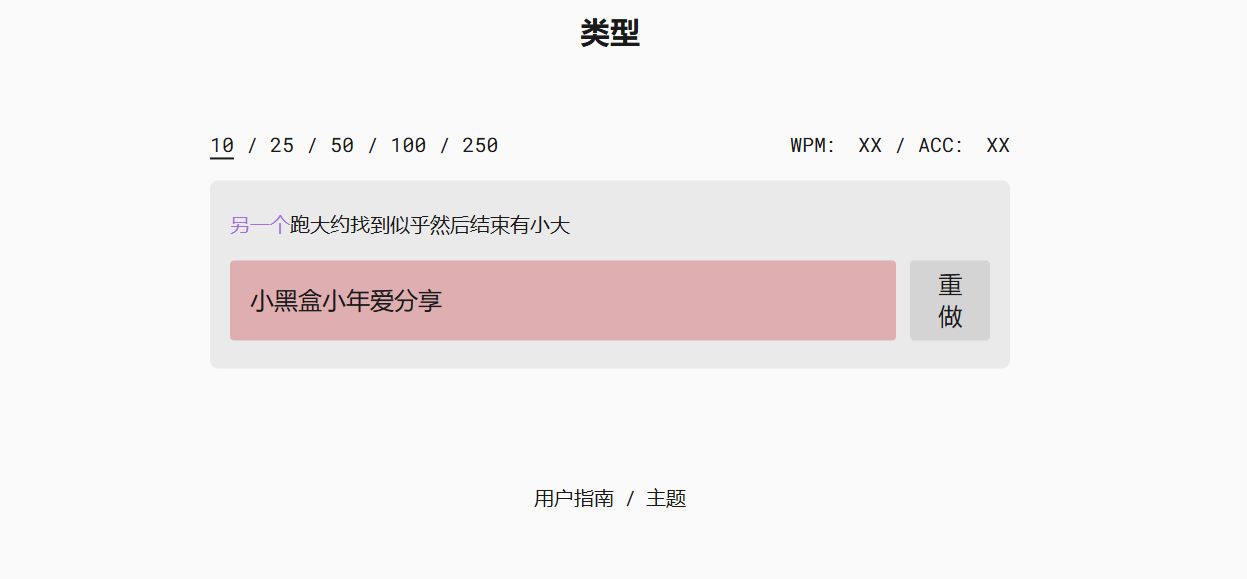1247x579 pixels.
Task: Click the word 大约 in the prompt
Action: point(330,225)
